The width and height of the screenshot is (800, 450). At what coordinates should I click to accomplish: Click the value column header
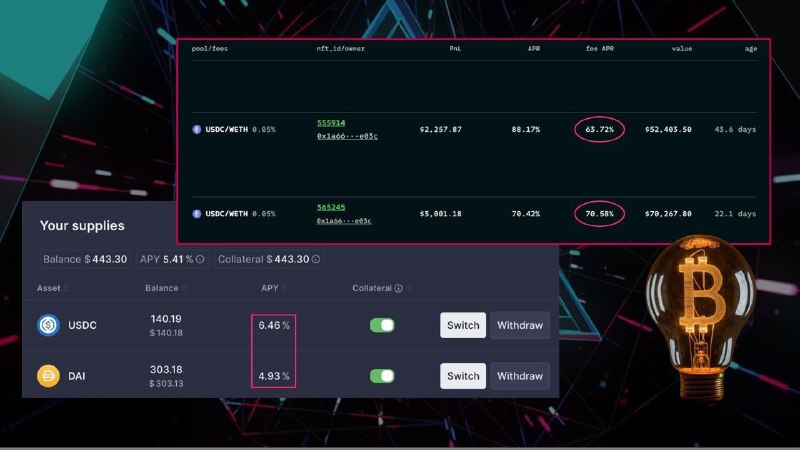click(682, 48)
